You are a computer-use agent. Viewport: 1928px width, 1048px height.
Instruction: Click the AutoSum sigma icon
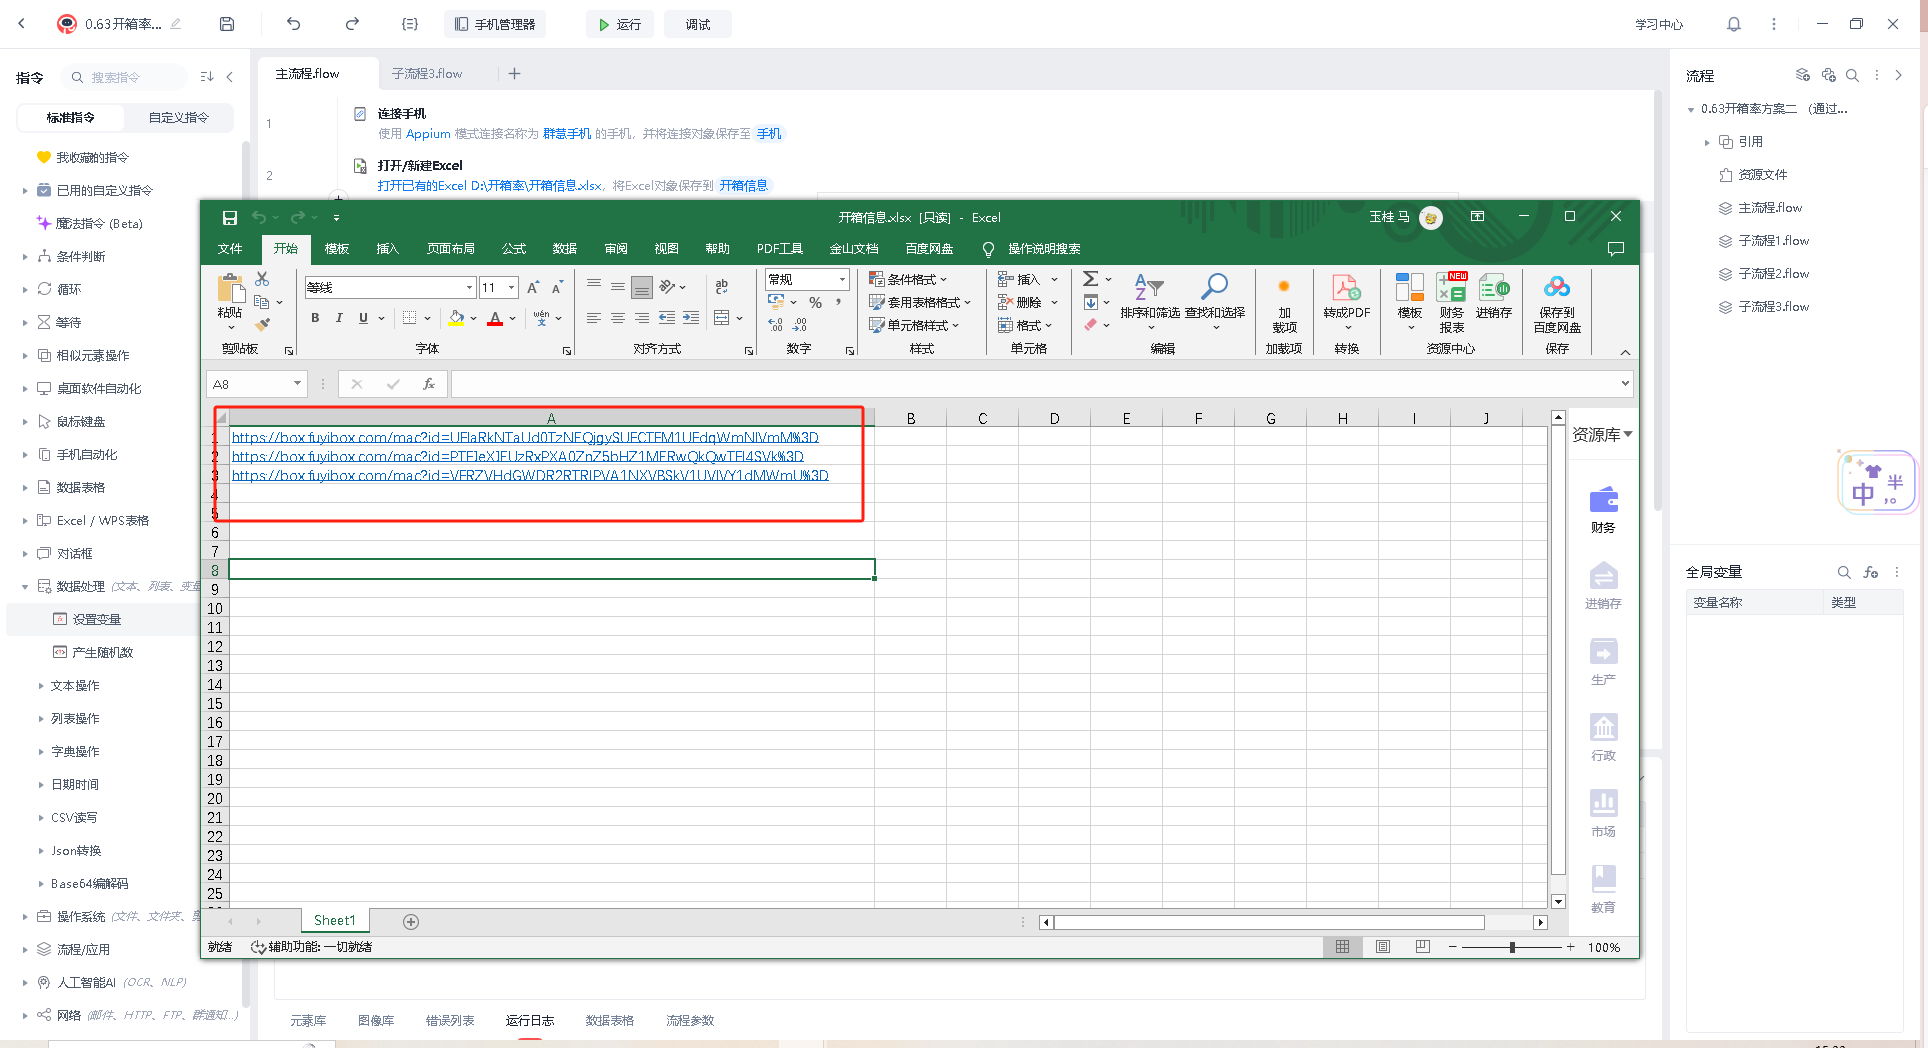[1091, 279]
